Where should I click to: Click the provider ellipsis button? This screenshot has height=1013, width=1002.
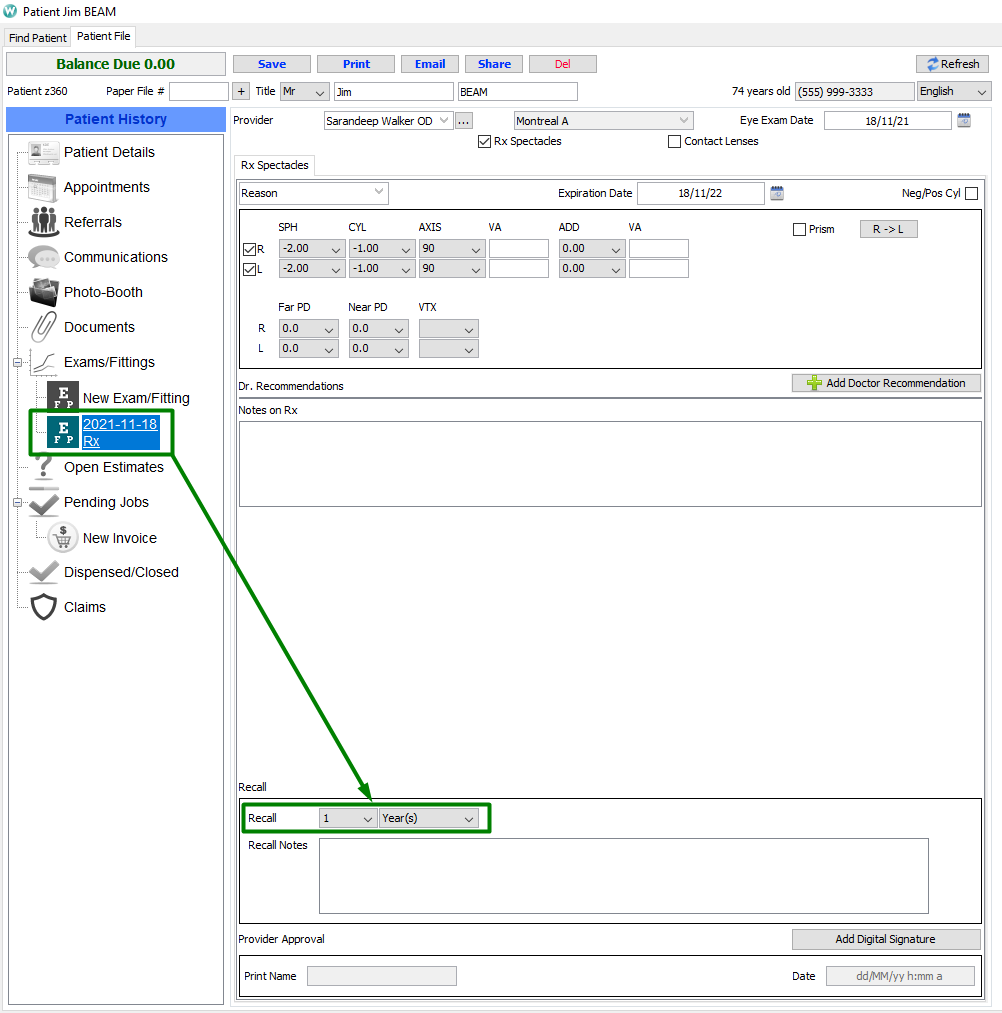coord(463,121)
